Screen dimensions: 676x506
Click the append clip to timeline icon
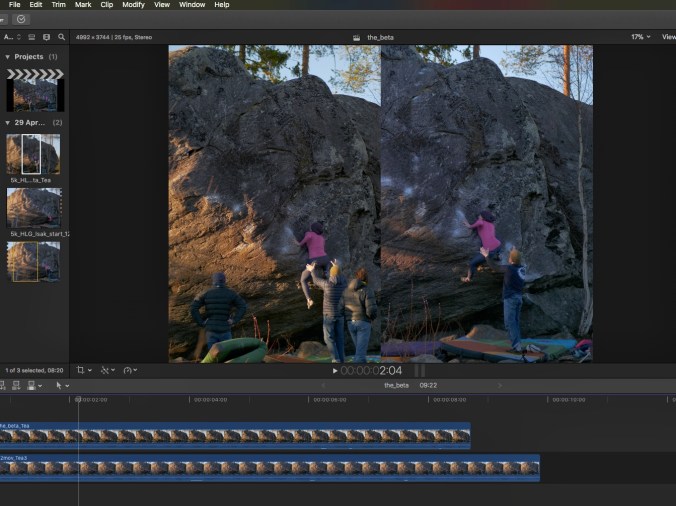pyautogui.click(x=17, y=385)
